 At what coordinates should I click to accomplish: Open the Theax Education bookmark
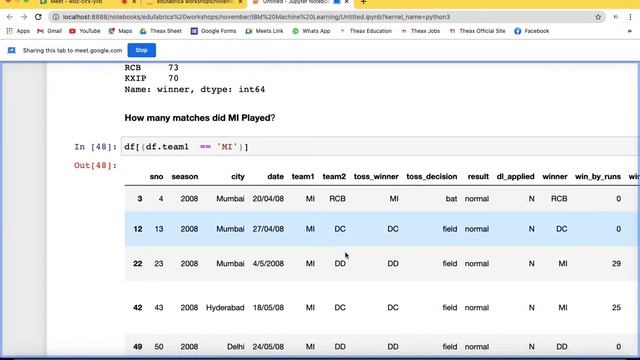[366, 31]
